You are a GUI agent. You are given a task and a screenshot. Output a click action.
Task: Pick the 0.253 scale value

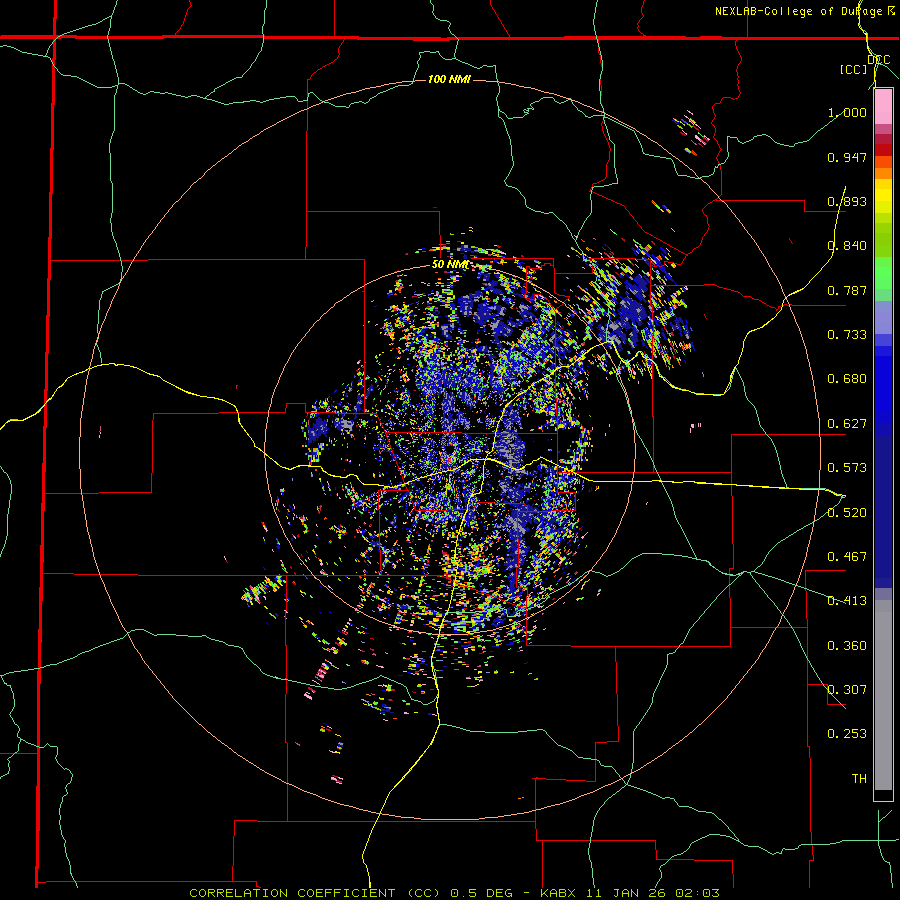coord(847,734)
